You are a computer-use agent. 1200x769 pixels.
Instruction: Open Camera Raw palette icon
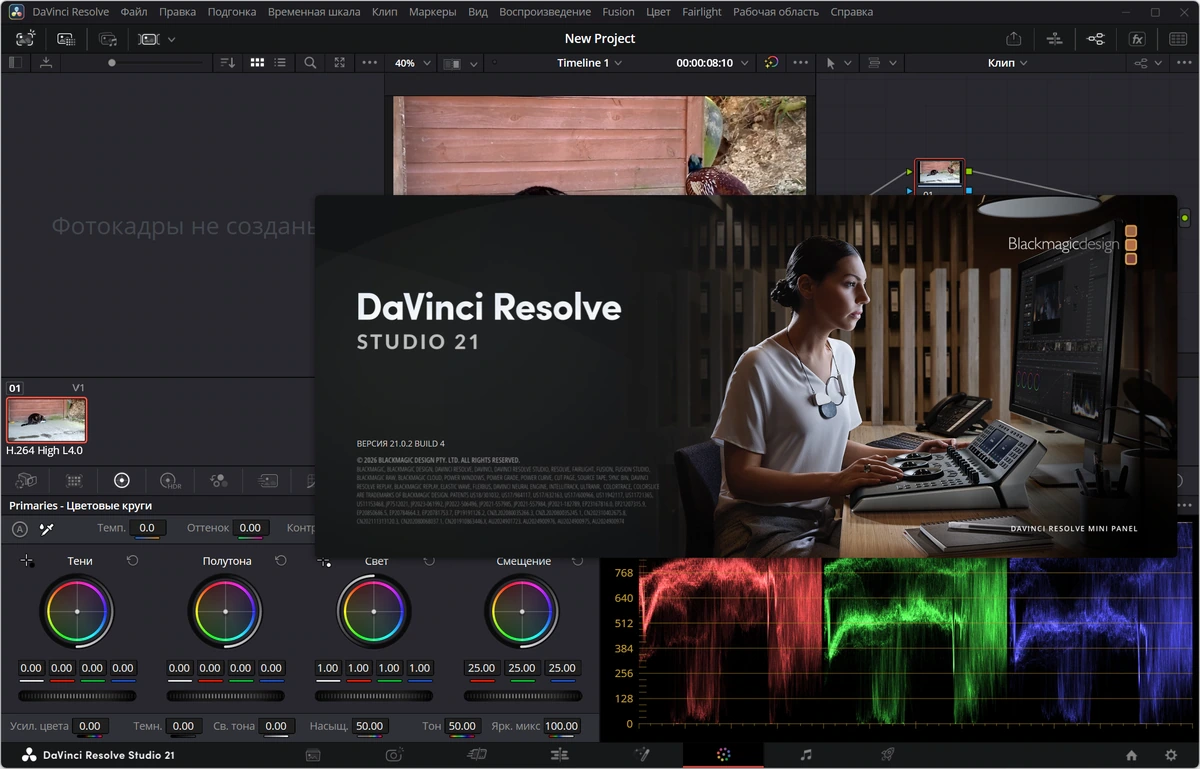(x=26, y=481)
